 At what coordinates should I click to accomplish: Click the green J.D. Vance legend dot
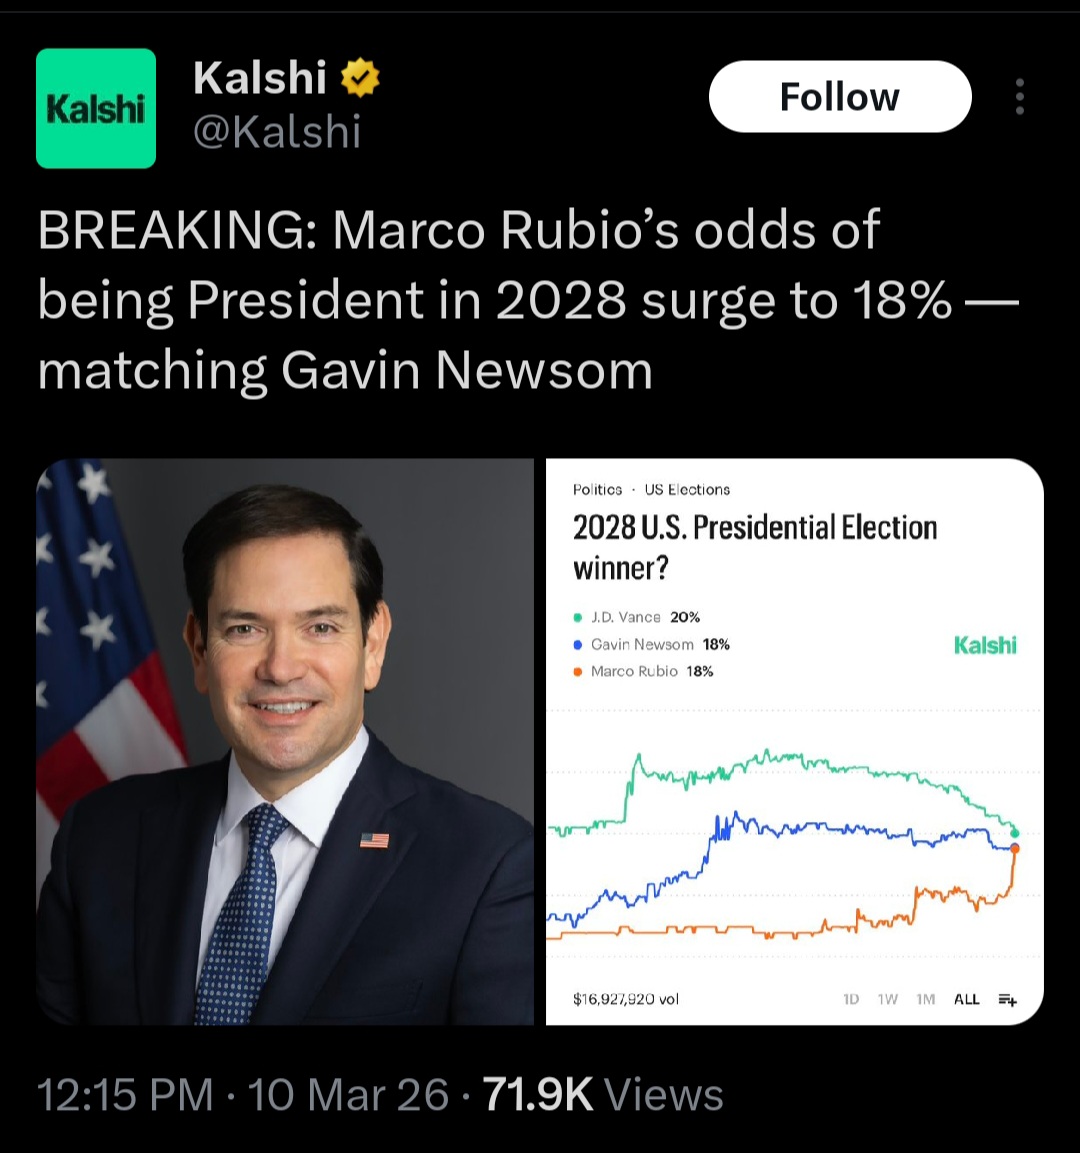point(578,618)
